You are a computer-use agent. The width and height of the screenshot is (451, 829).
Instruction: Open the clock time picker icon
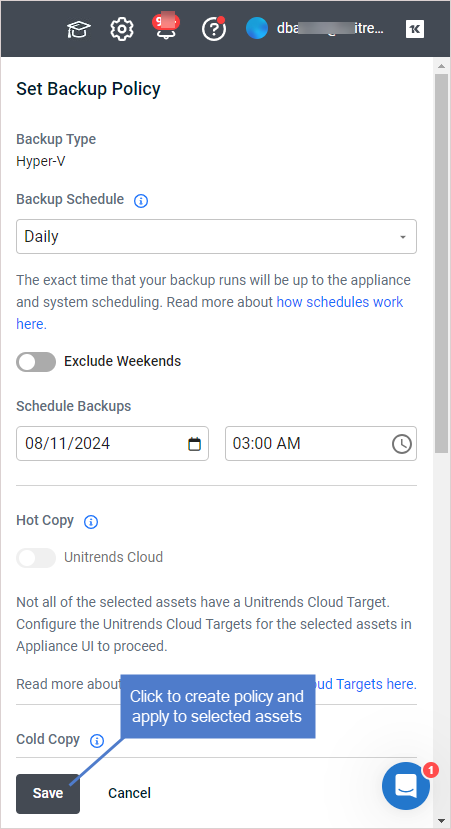point(402,444)
